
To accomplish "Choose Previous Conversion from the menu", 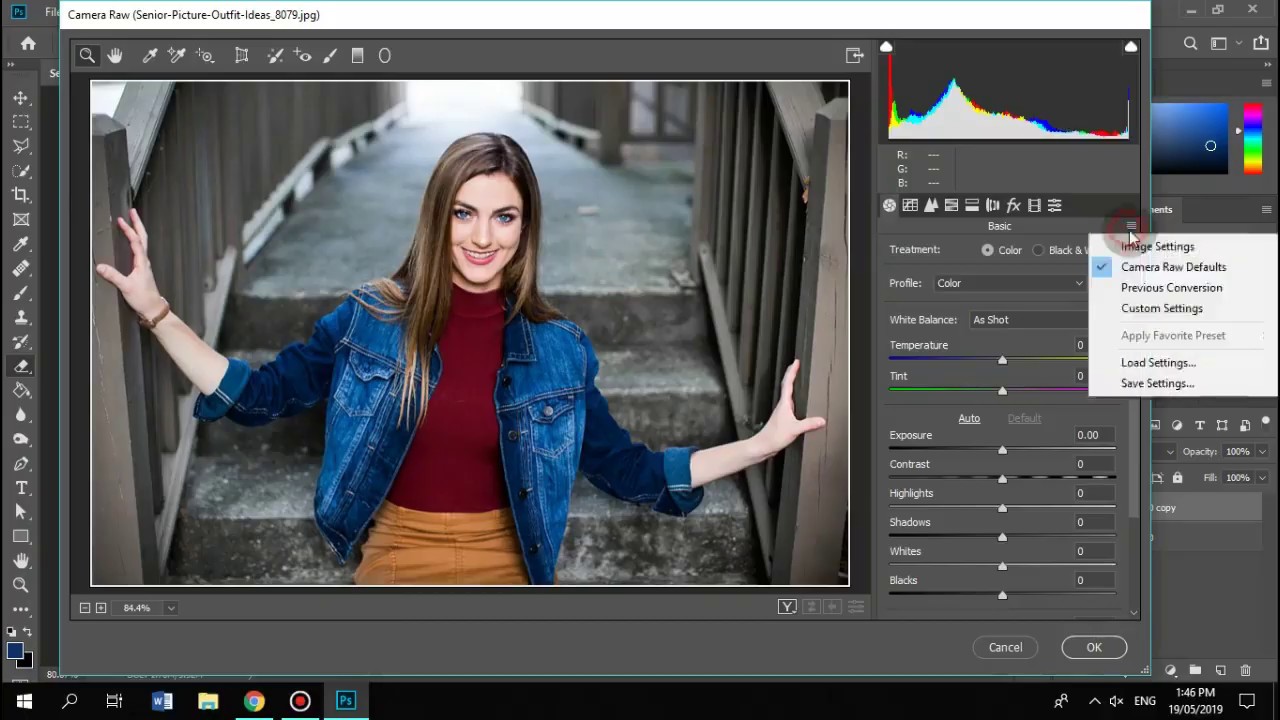I will tap(1171, 288).
